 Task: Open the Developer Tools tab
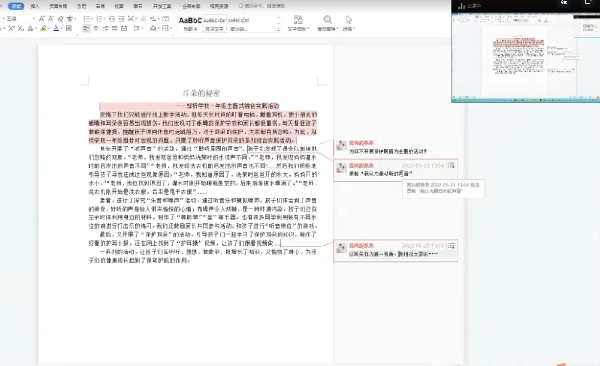(162, 6)
